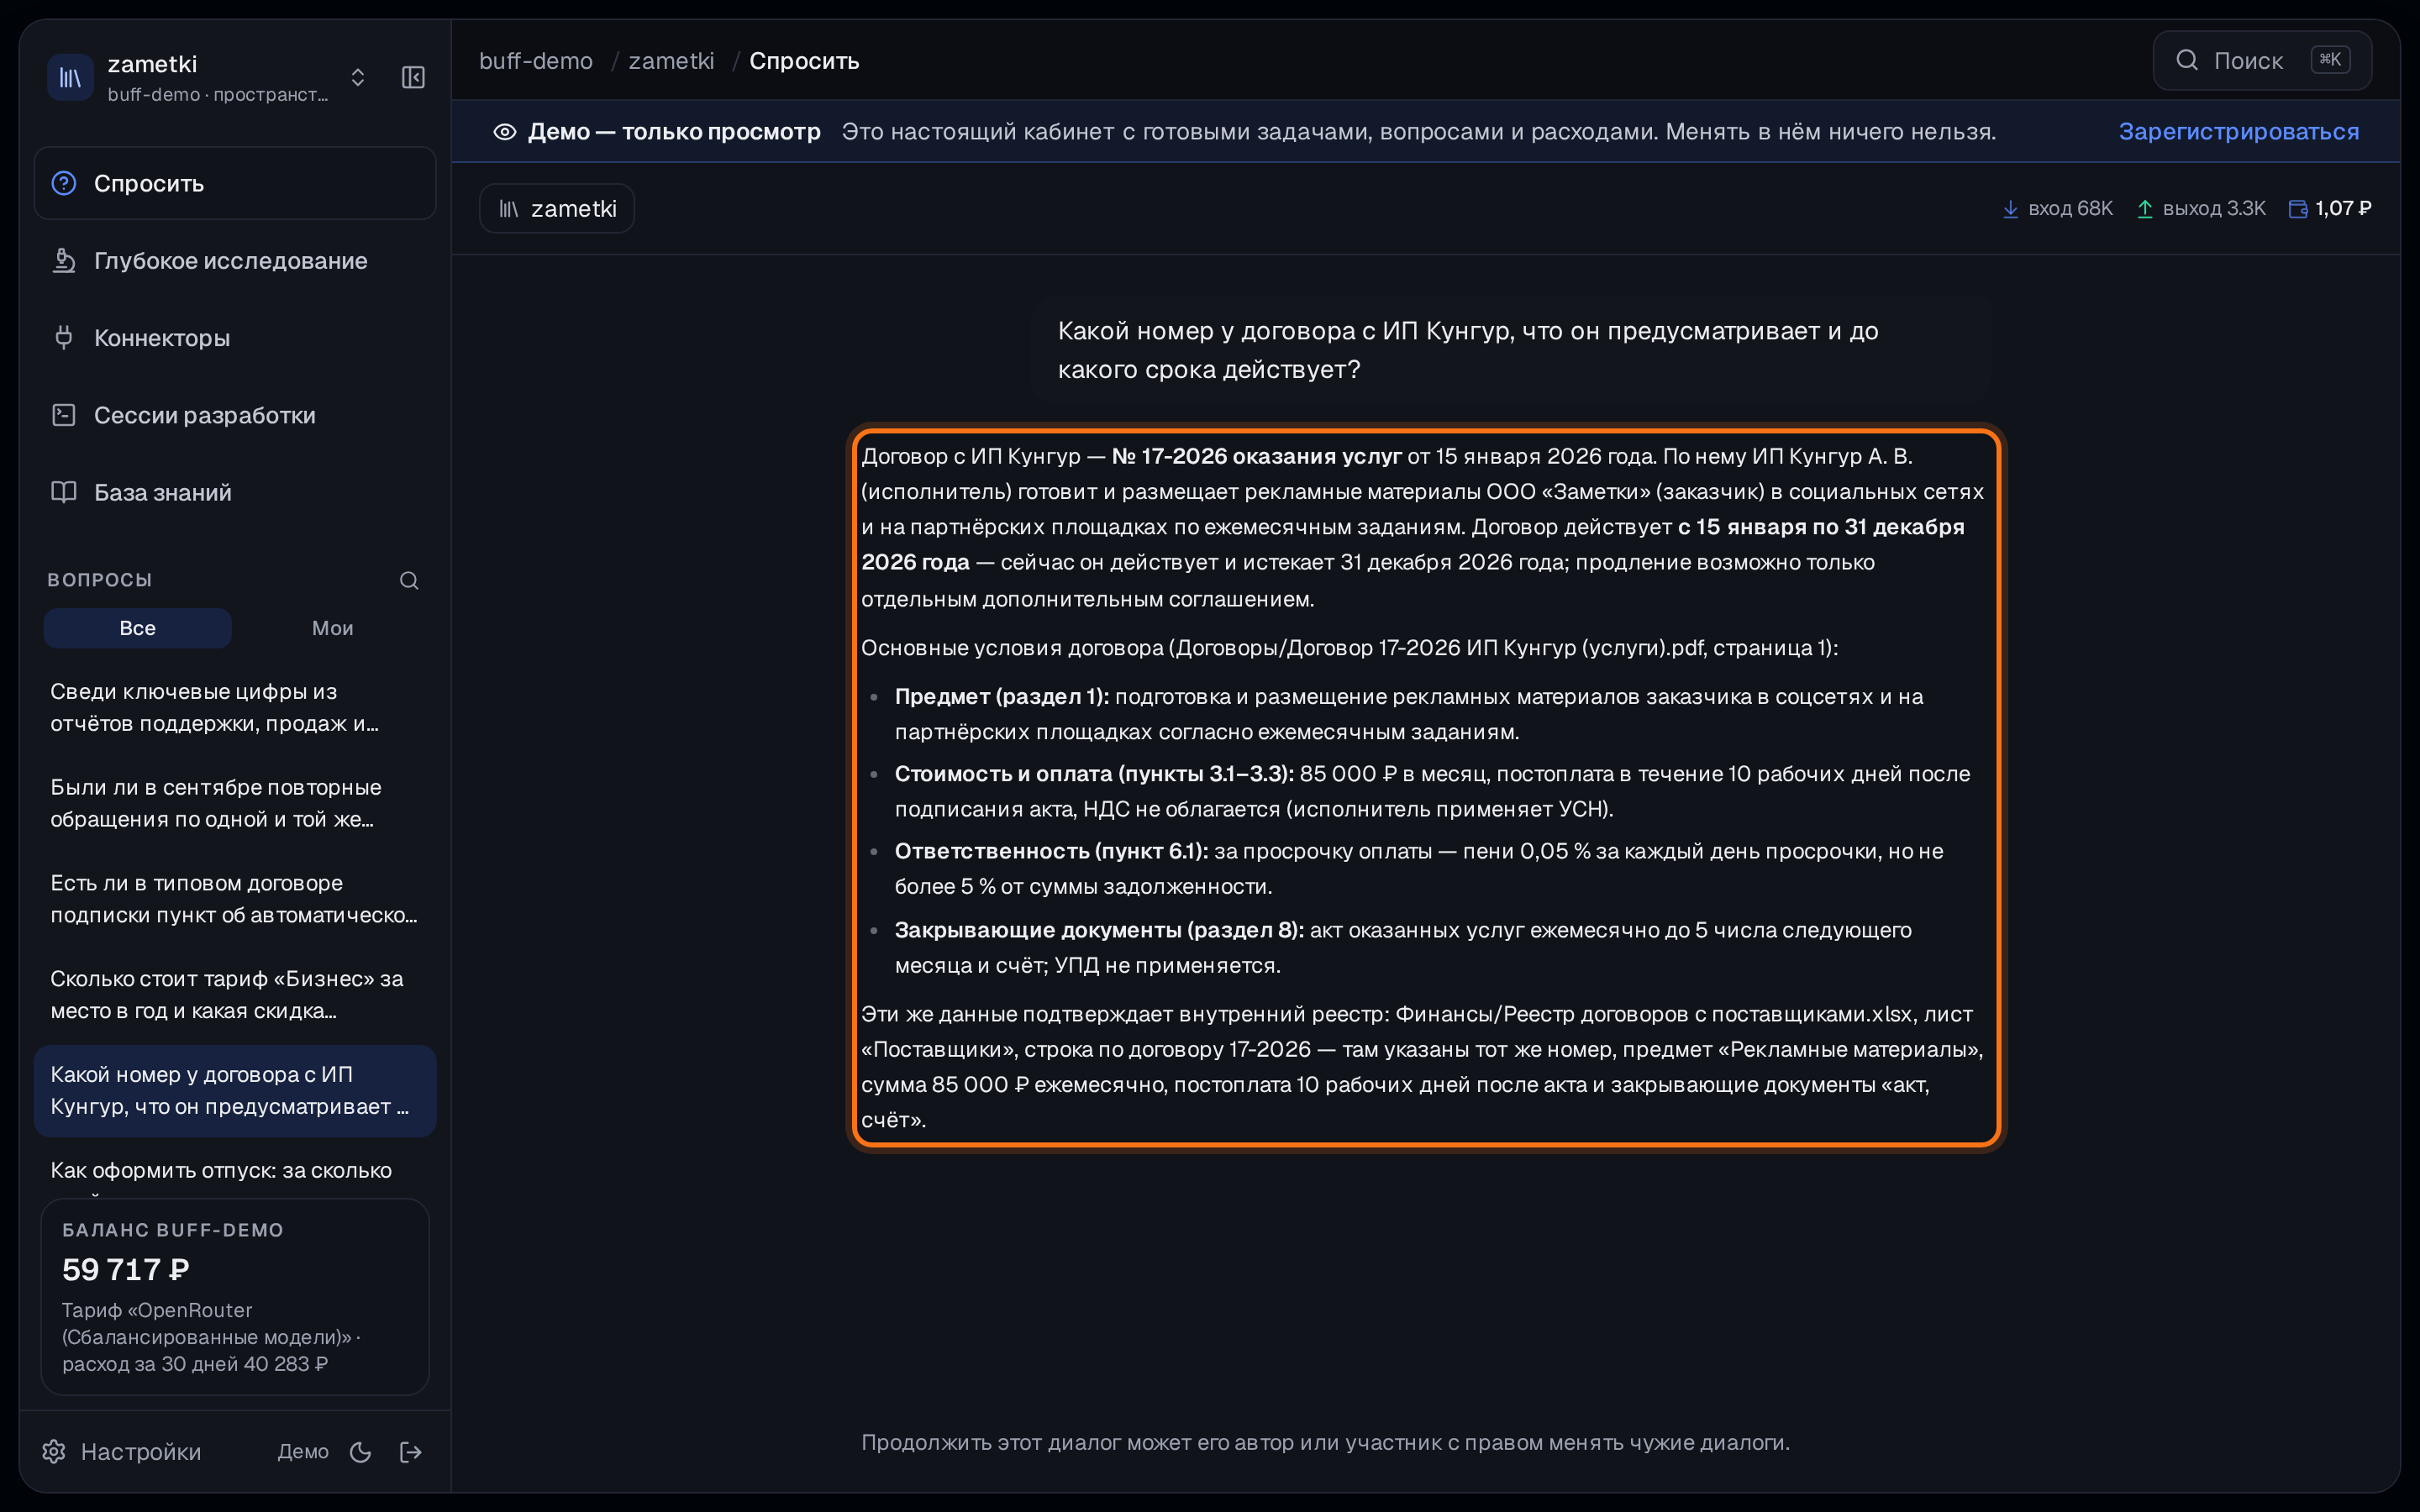
Task: Click the Зарегистрироваться link
Action: (x=2238, y=131)
